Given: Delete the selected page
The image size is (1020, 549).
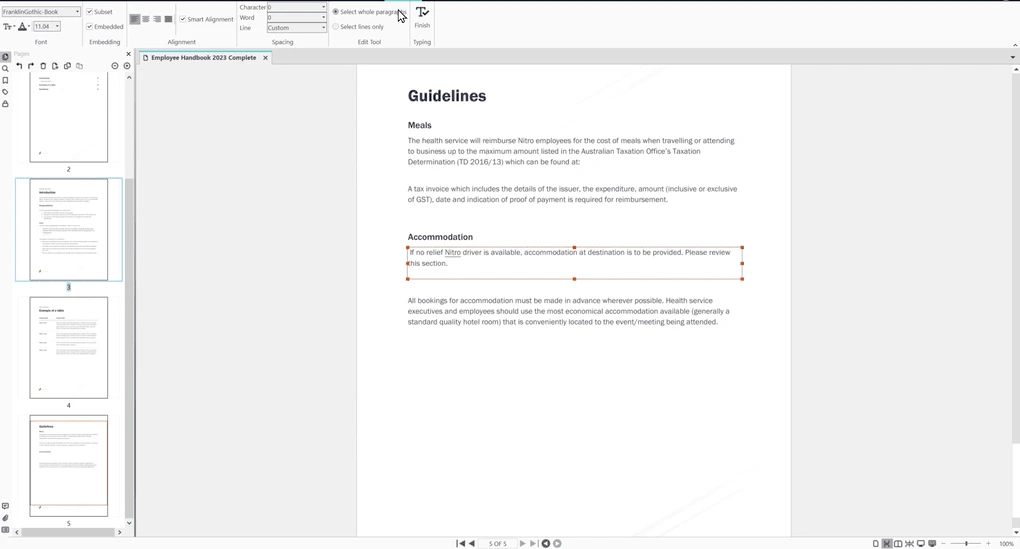Looking at the screenshot, I should [43, 66].
